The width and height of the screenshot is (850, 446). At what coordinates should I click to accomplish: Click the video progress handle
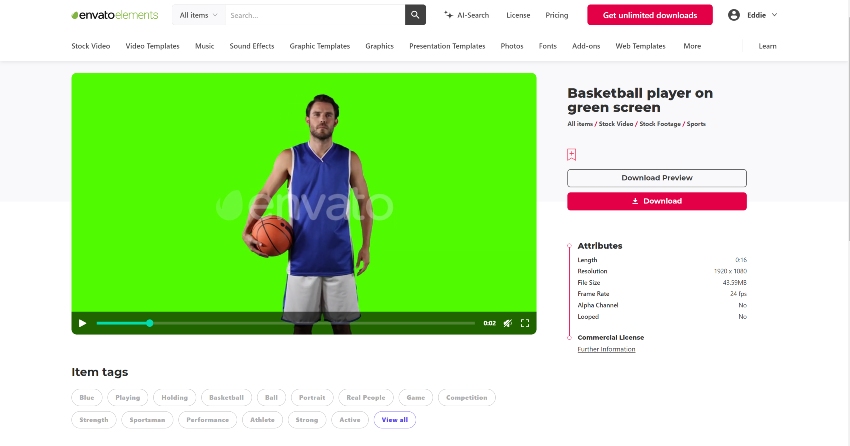[x=150, y=323]
